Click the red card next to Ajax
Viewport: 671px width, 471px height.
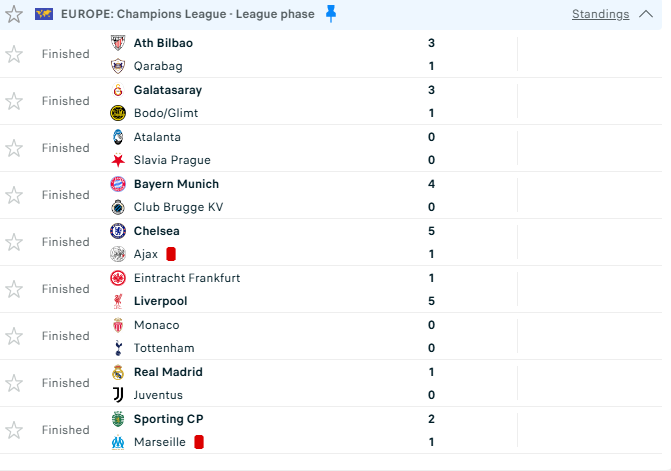coord(171,254)
